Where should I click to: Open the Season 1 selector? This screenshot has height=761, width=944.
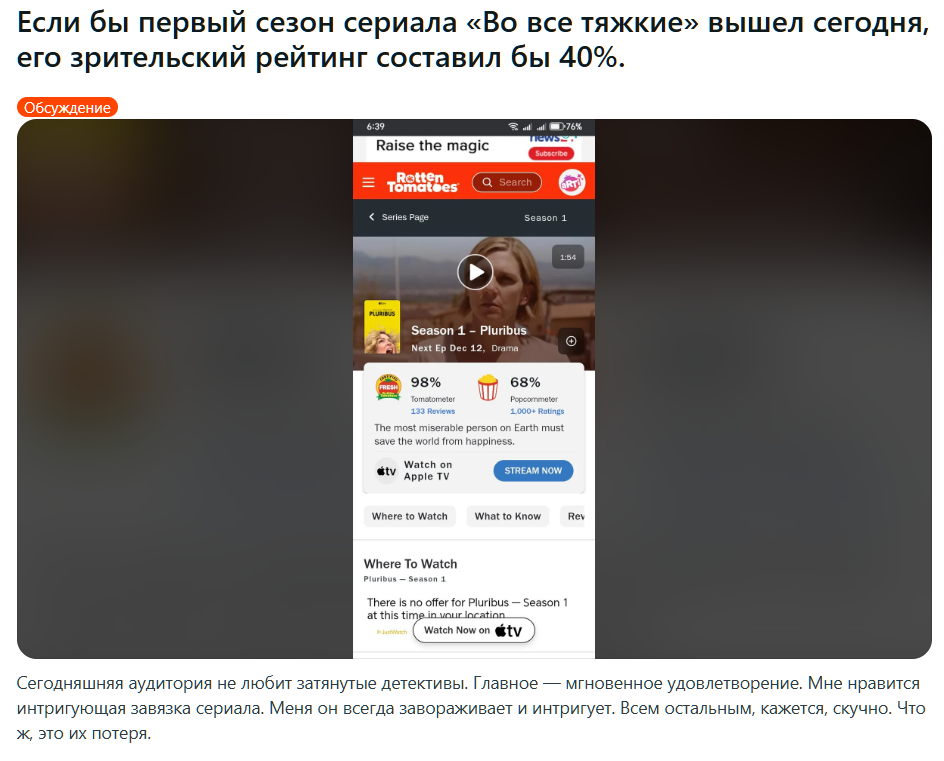[545, 218]
